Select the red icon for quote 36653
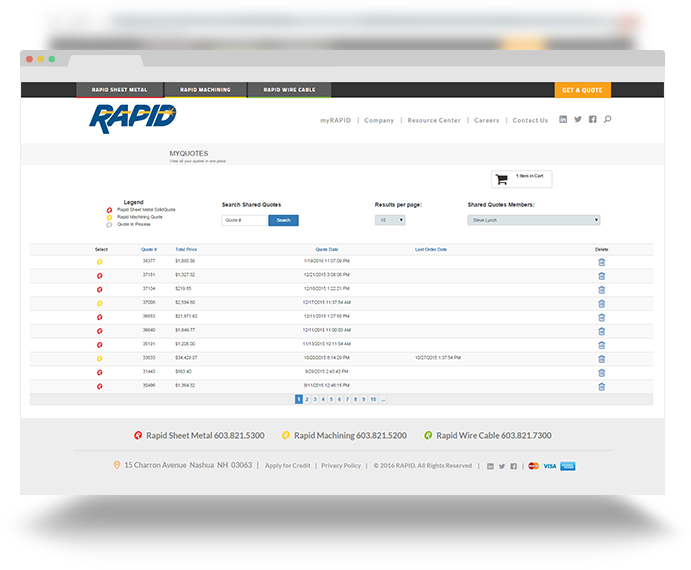 coord(100,317)
